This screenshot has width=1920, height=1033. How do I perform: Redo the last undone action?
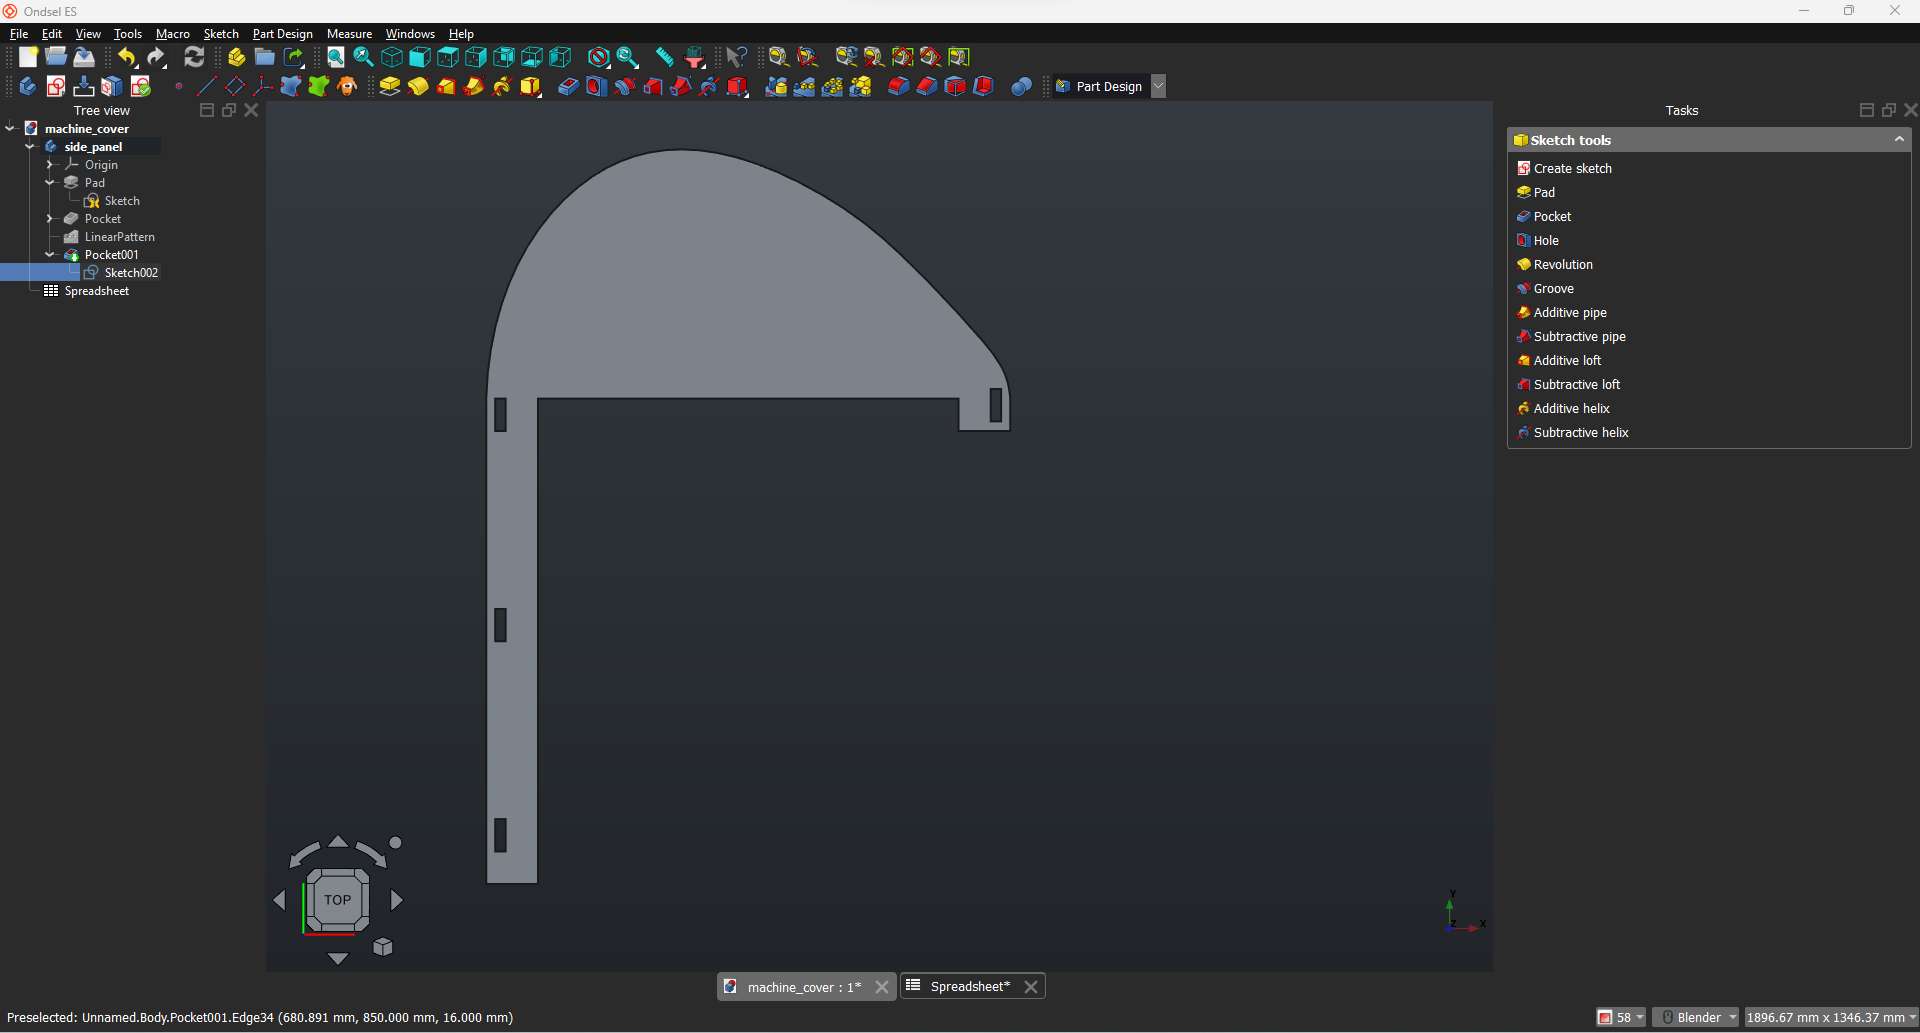point(156,57)
